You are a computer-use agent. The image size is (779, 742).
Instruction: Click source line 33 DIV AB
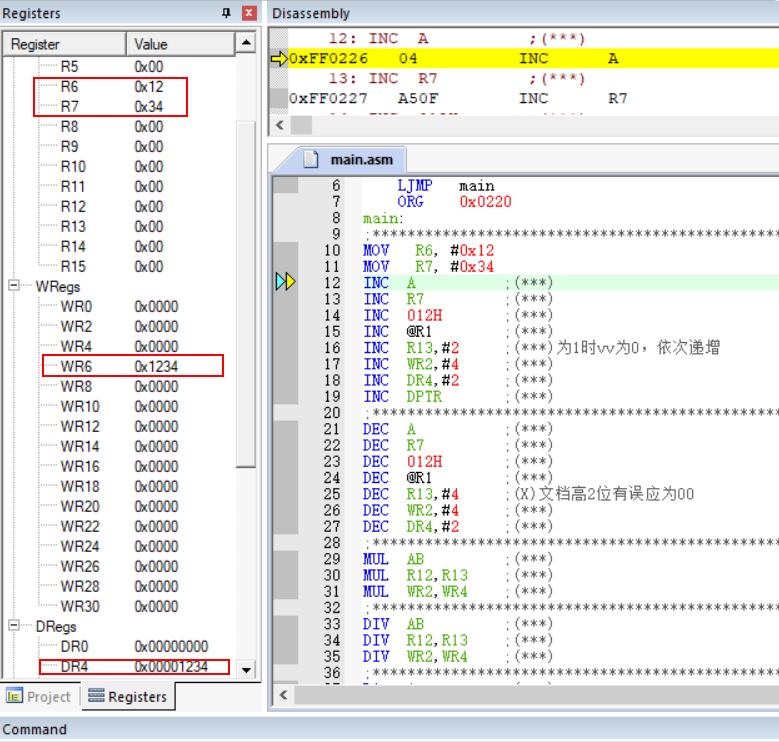[393, 624]
